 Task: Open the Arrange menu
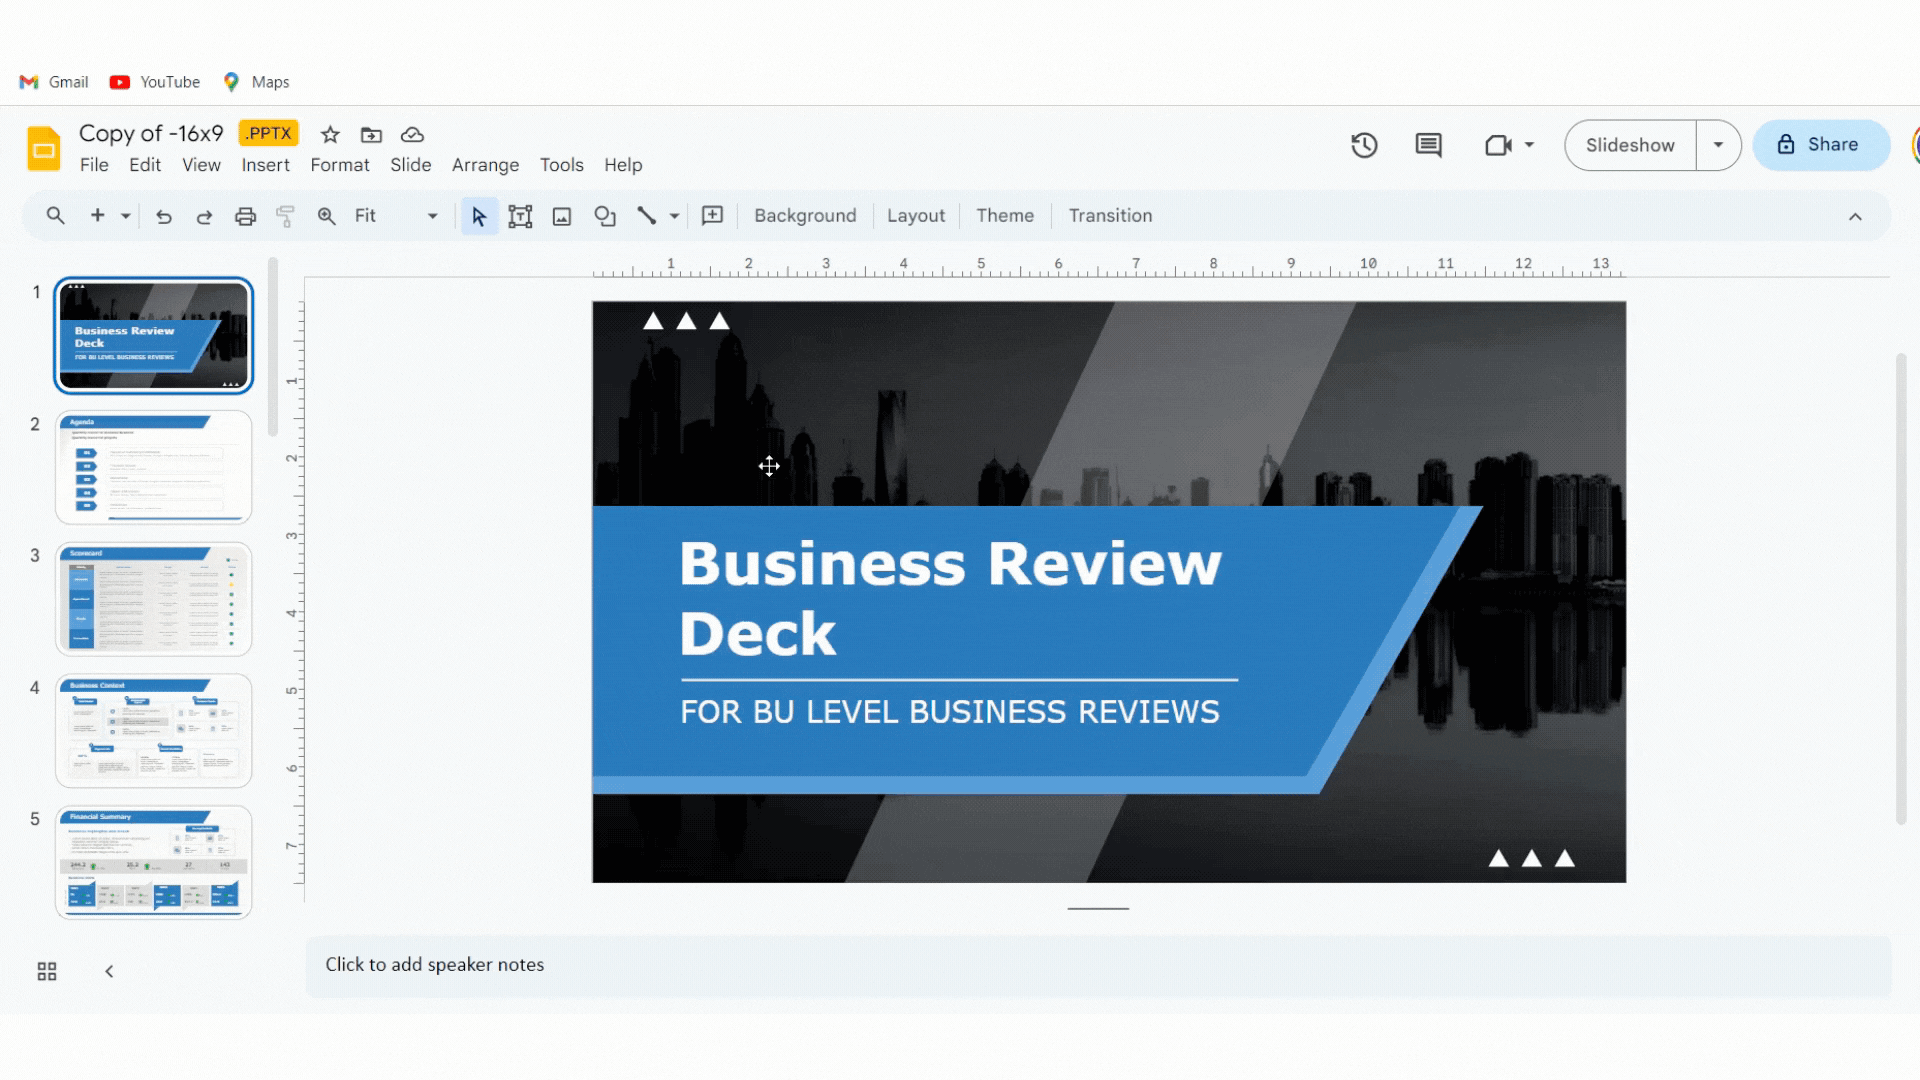tap(485, 165)
